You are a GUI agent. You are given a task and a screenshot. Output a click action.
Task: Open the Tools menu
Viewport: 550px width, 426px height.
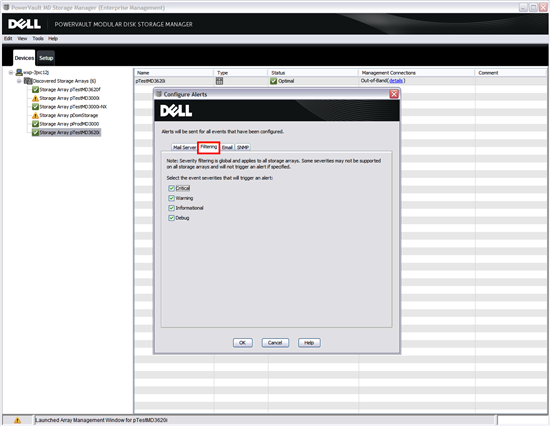click(38, 39)
